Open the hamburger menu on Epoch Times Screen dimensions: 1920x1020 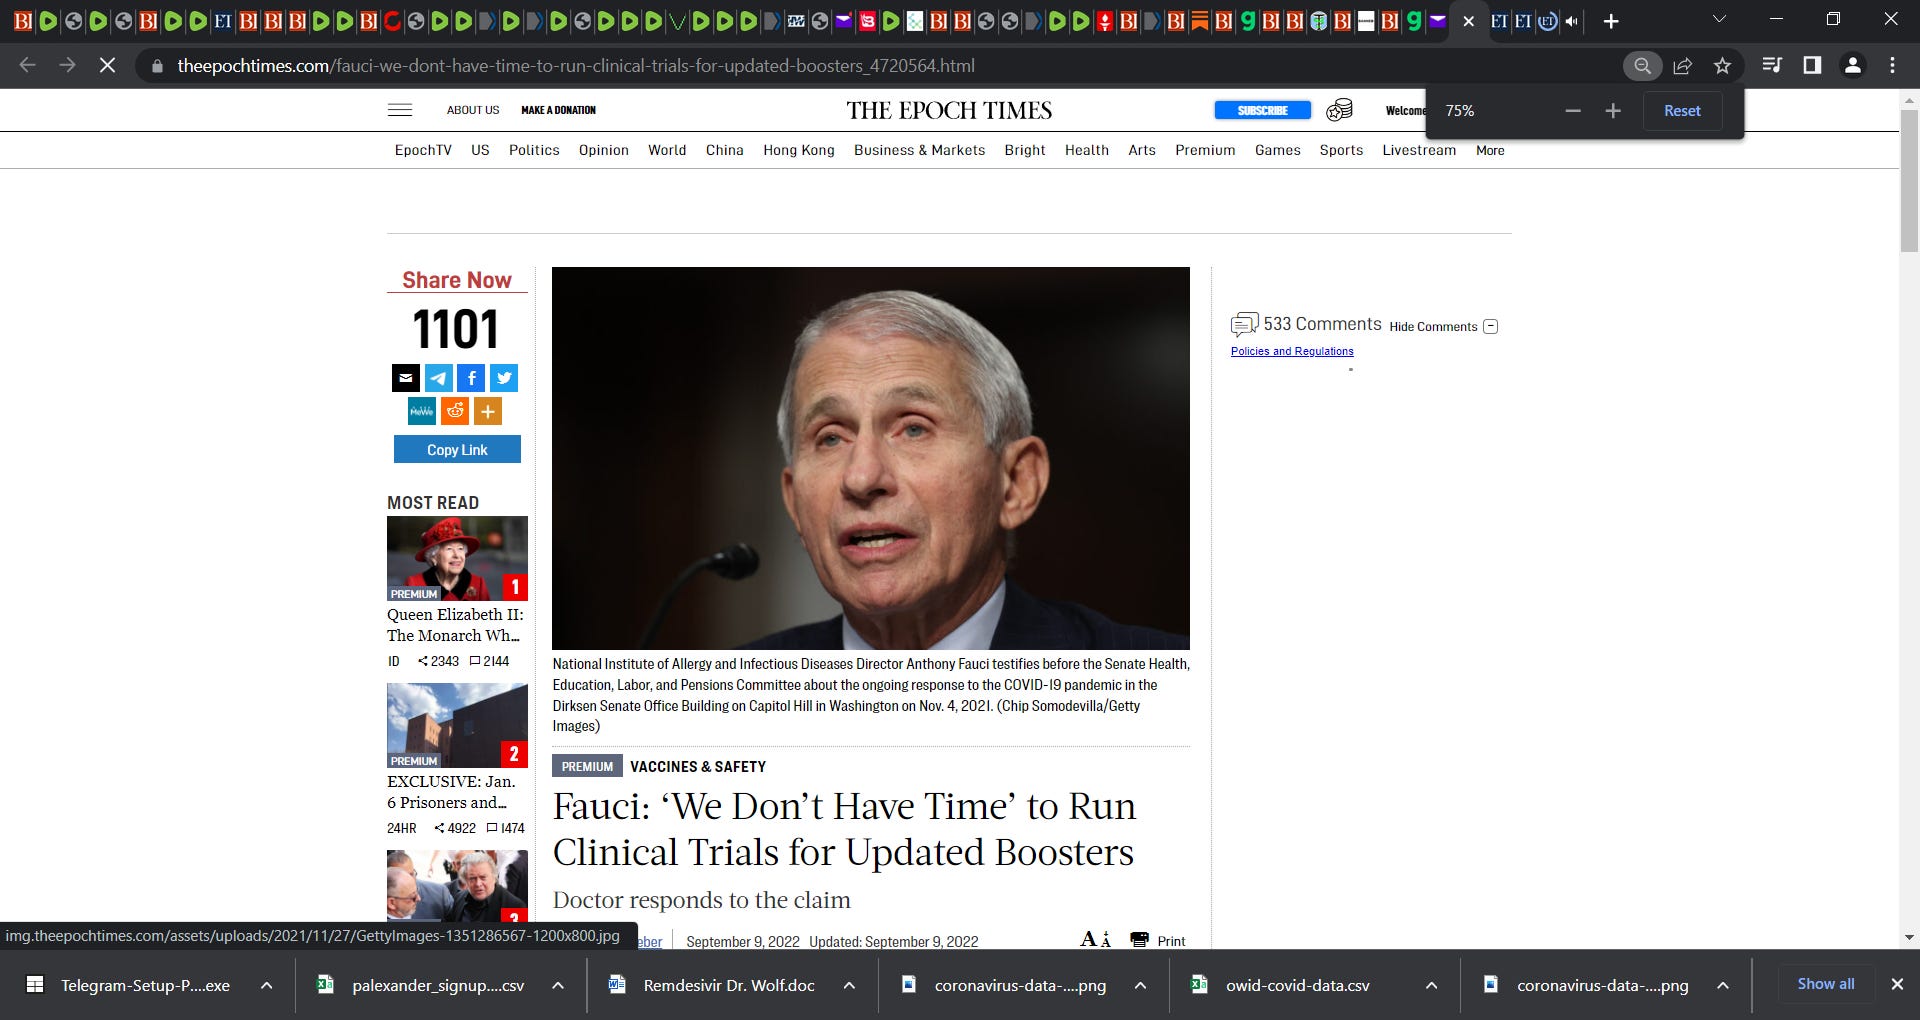coord(399,110)
